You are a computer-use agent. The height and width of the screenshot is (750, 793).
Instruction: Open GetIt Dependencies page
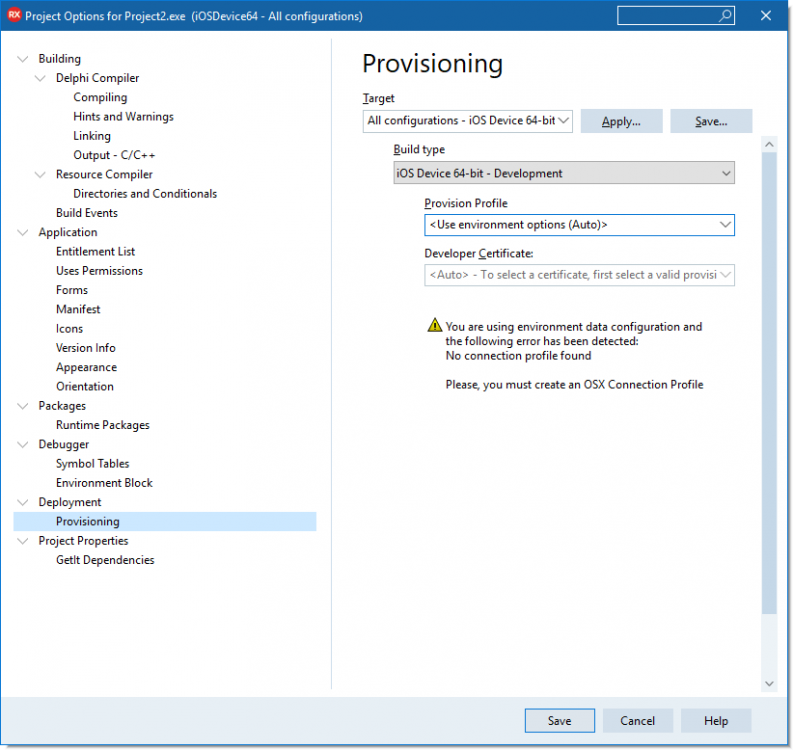pyautogui.click(x=105, y=560)
